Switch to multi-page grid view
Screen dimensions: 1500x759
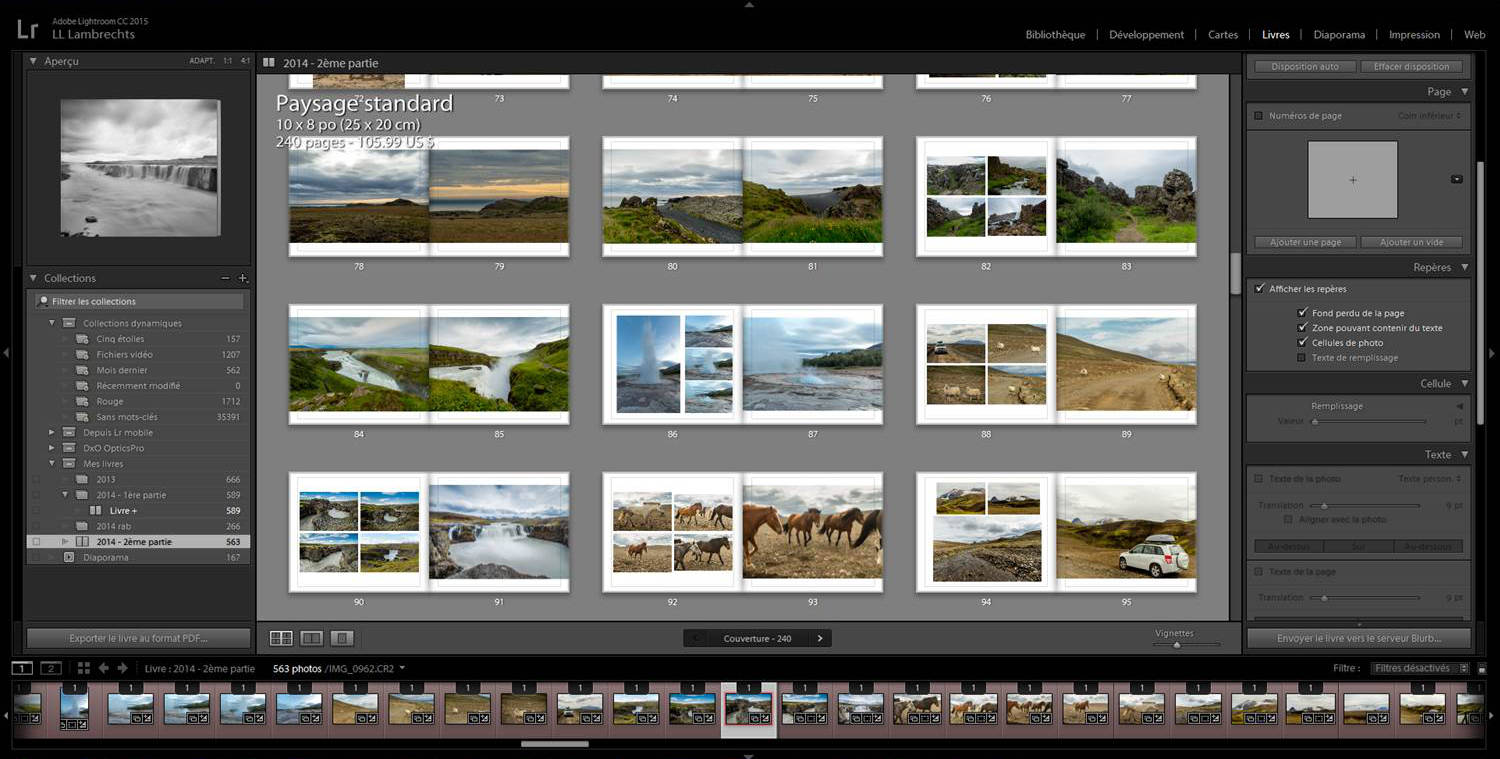tap(281, 638)
